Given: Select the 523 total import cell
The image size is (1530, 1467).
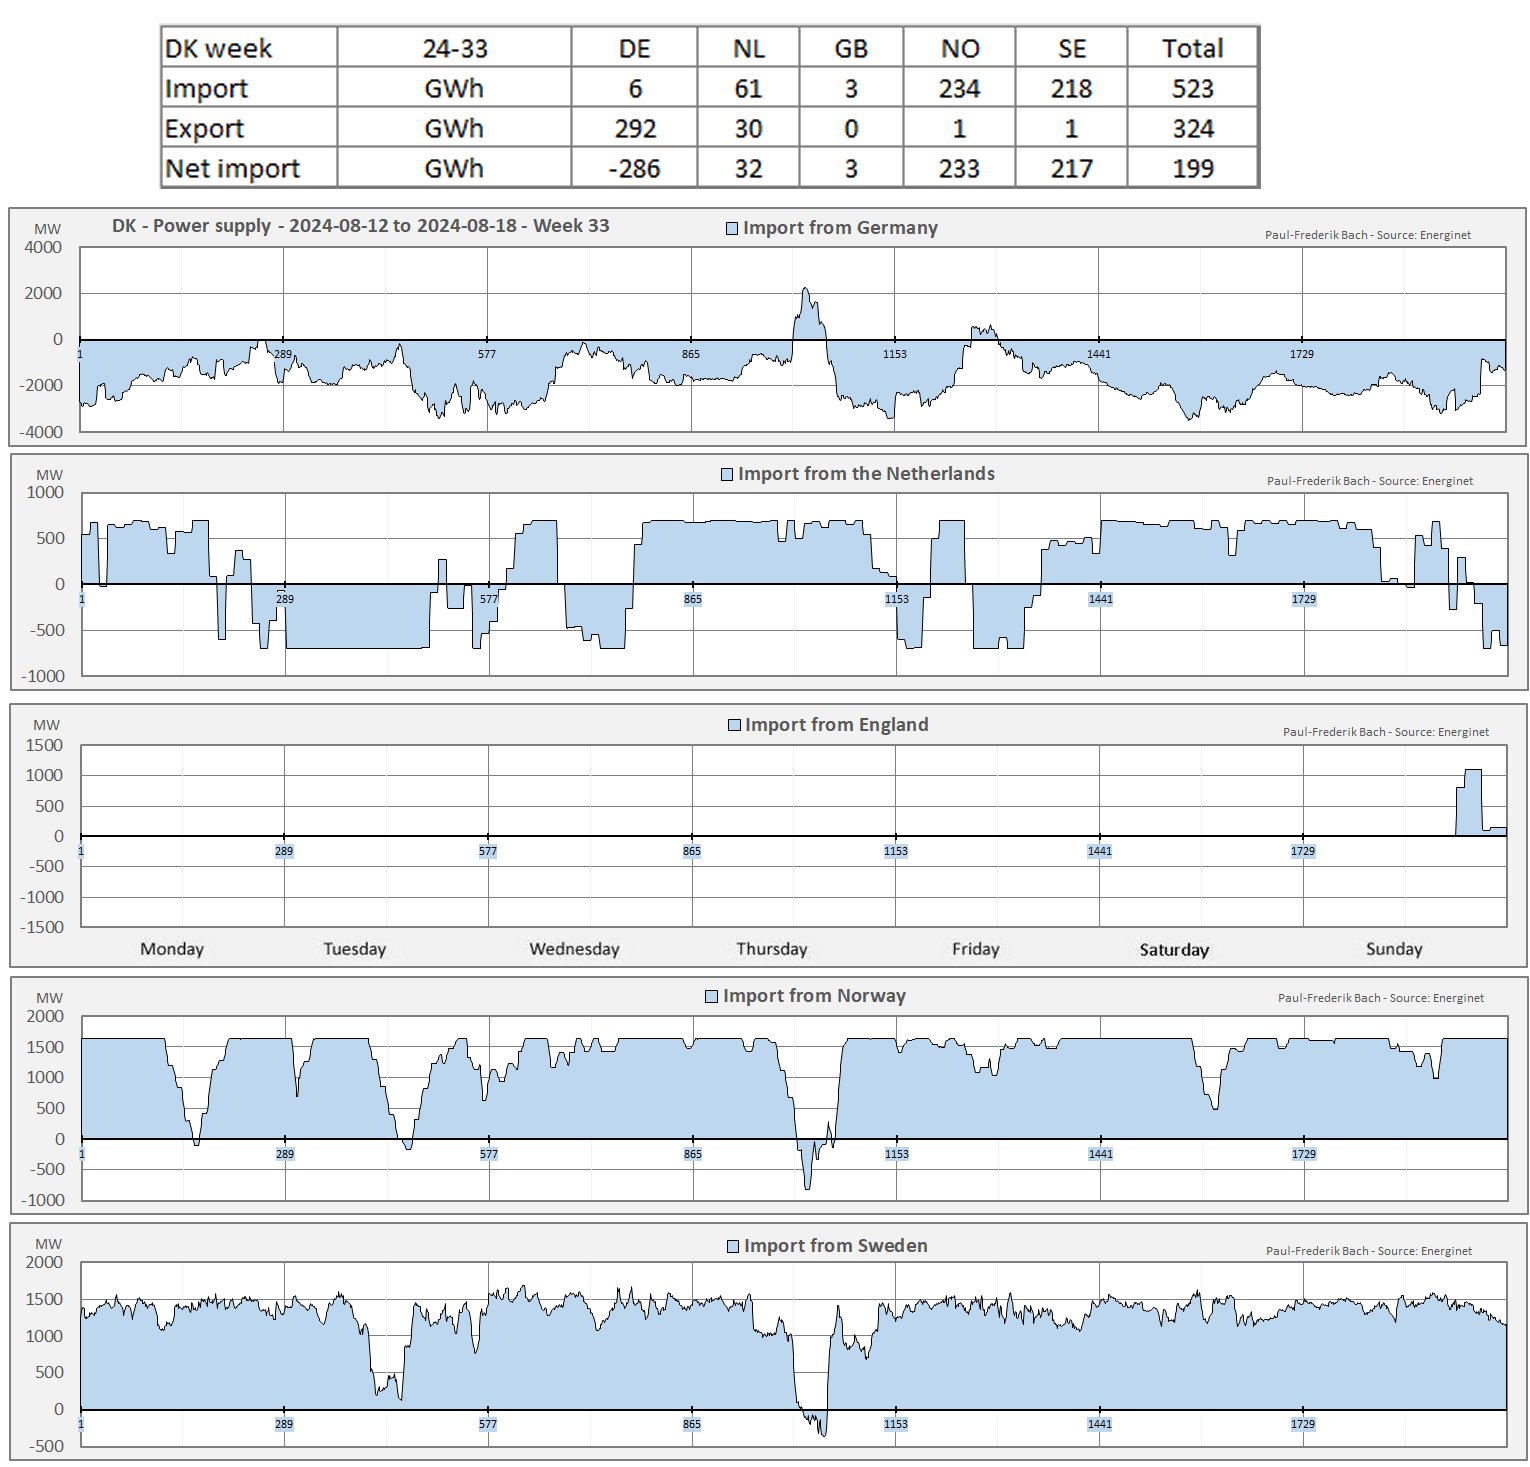Looking at the screenshot, I should click(1192, 88).
